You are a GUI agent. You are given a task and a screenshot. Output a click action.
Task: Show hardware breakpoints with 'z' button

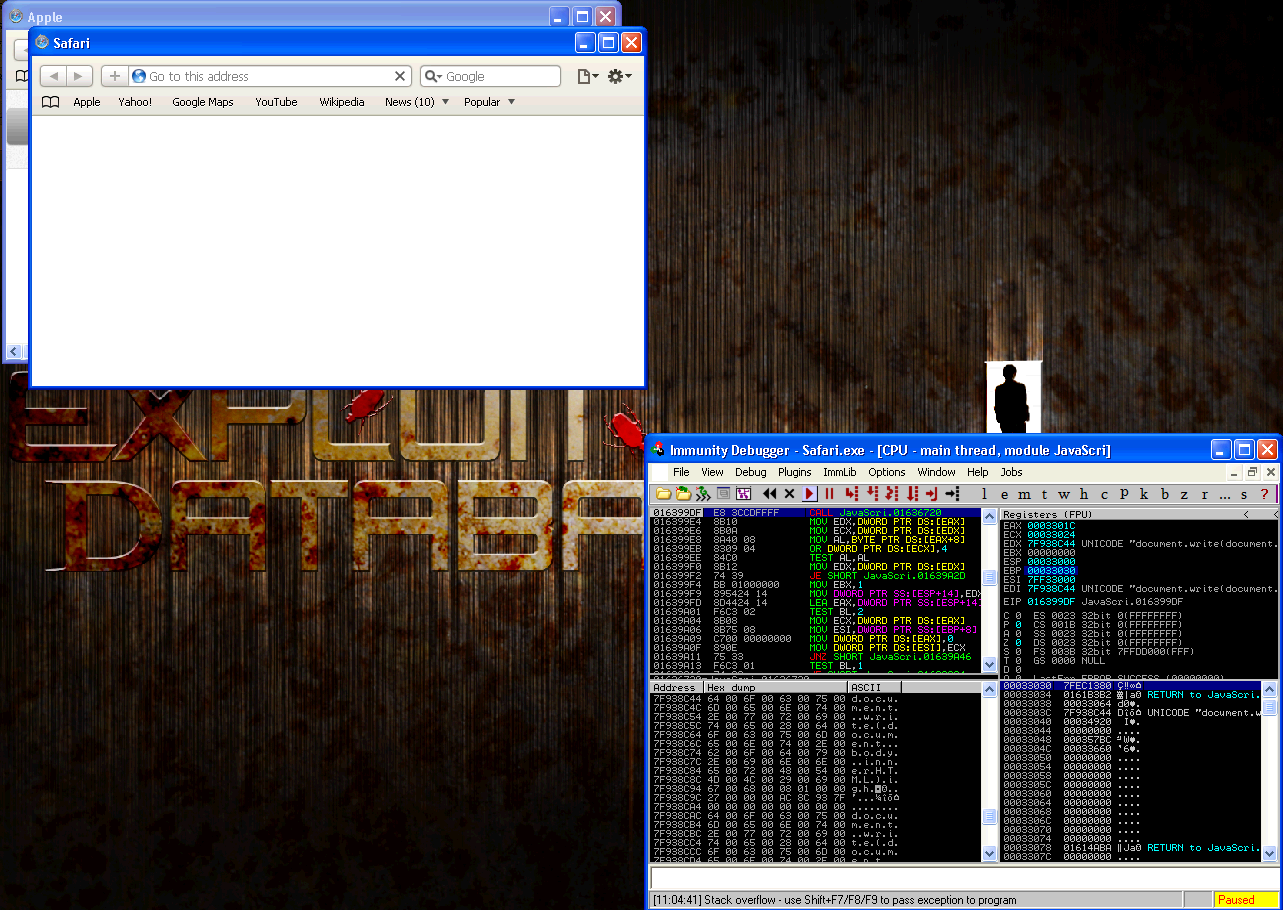(1184, 494)
